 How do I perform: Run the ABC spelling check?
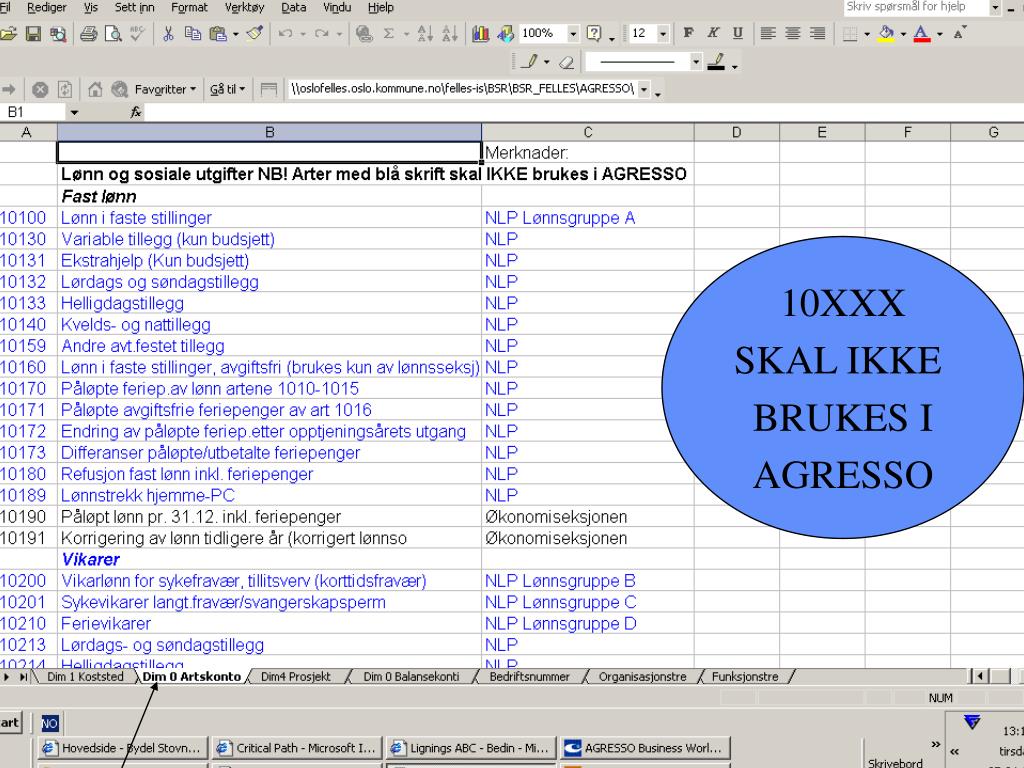point(137,33)
